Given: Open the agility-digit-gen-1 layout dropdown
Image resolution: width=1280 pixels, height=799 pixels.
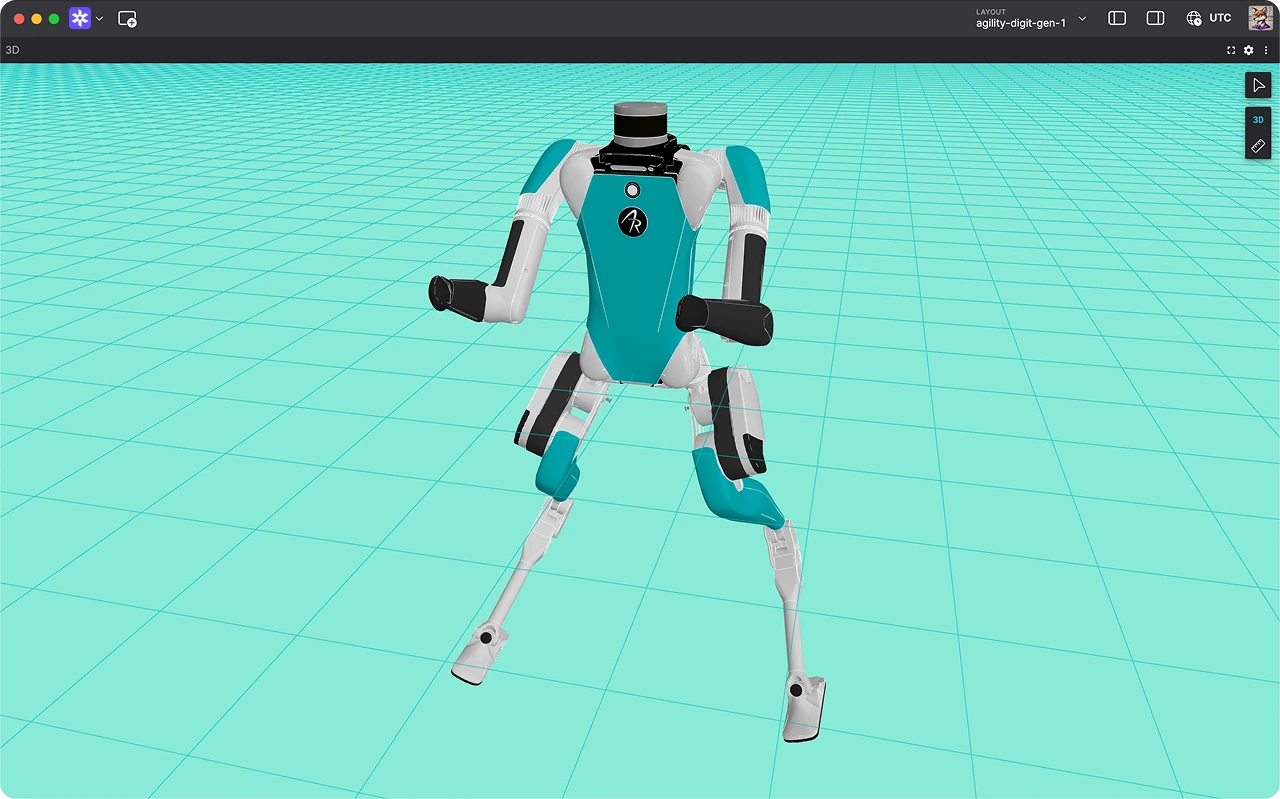Looking at the screenshot, I should pyautogui.click(x=1081, y=18).
